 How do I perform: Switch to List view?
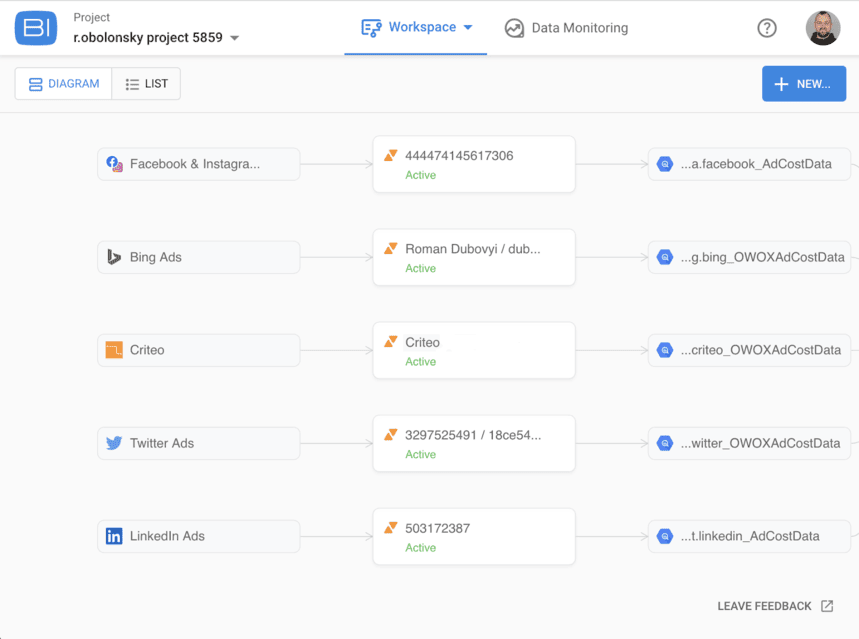click(x=146, y=84)
